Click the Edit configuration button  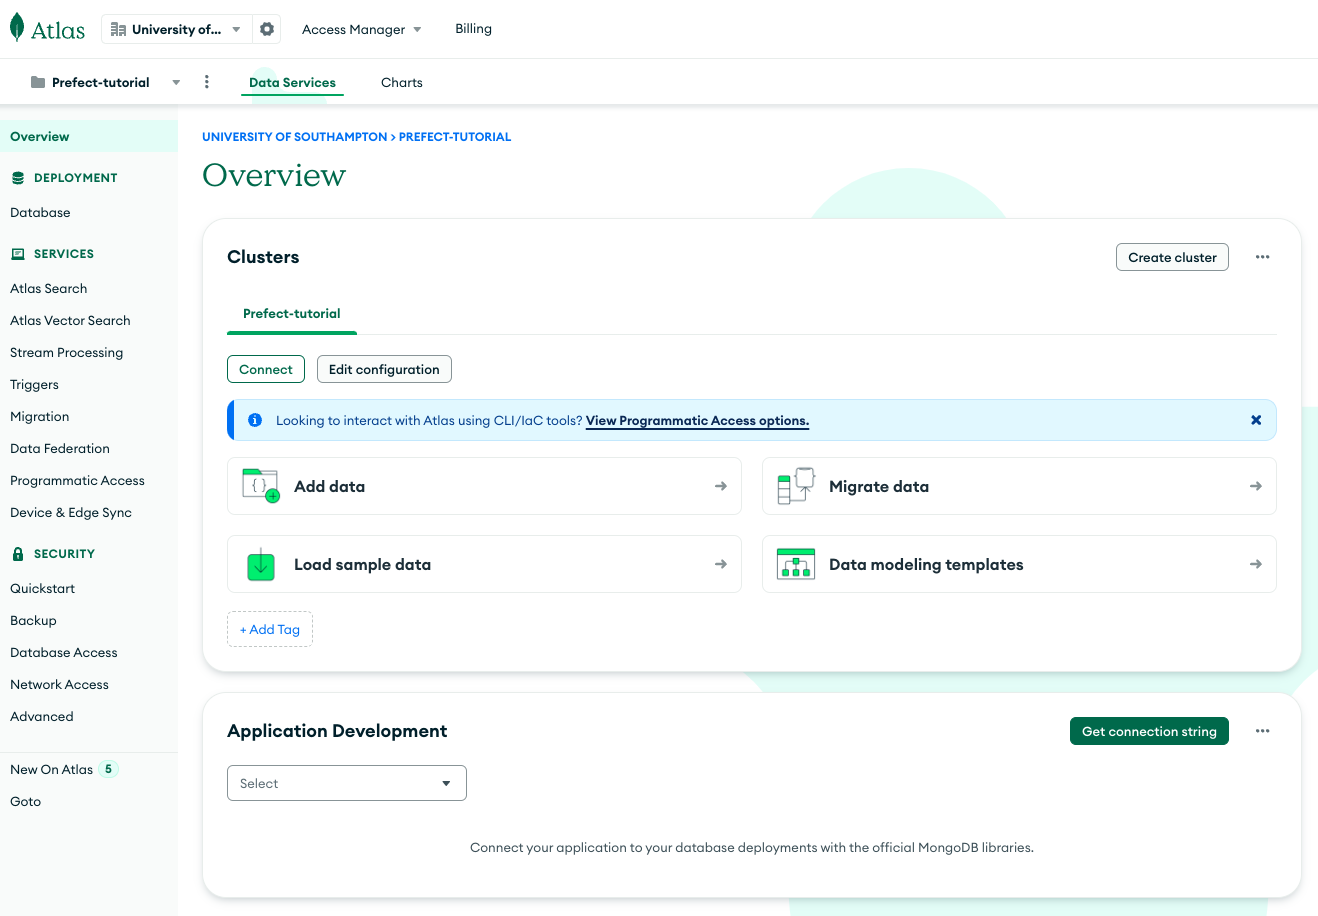click(x=384, y=369)
